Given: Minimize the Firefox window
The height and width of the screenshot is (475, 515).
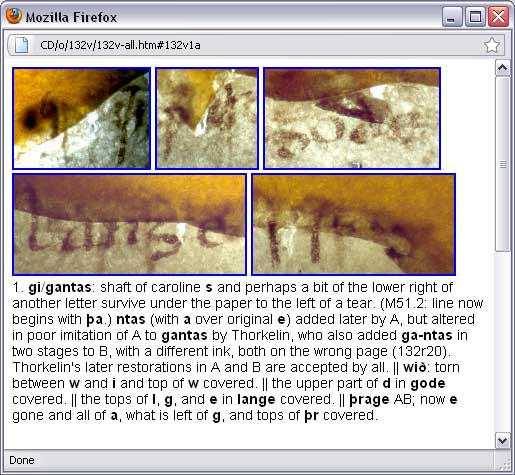Looking at the screenshot, I should coord(452,17).
